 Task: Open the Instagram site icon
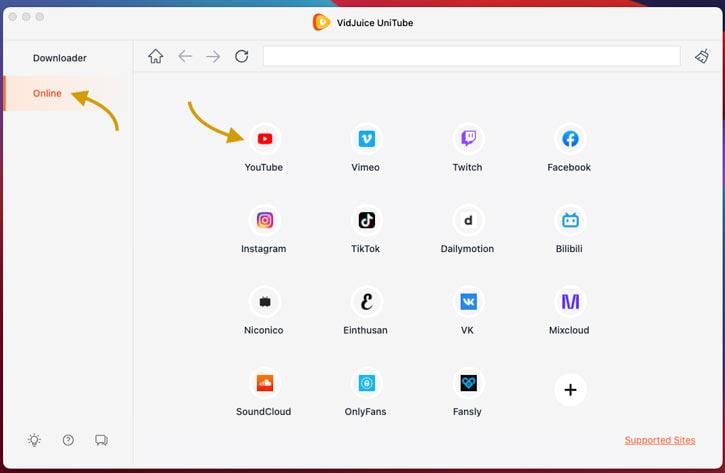click(265, 220)
